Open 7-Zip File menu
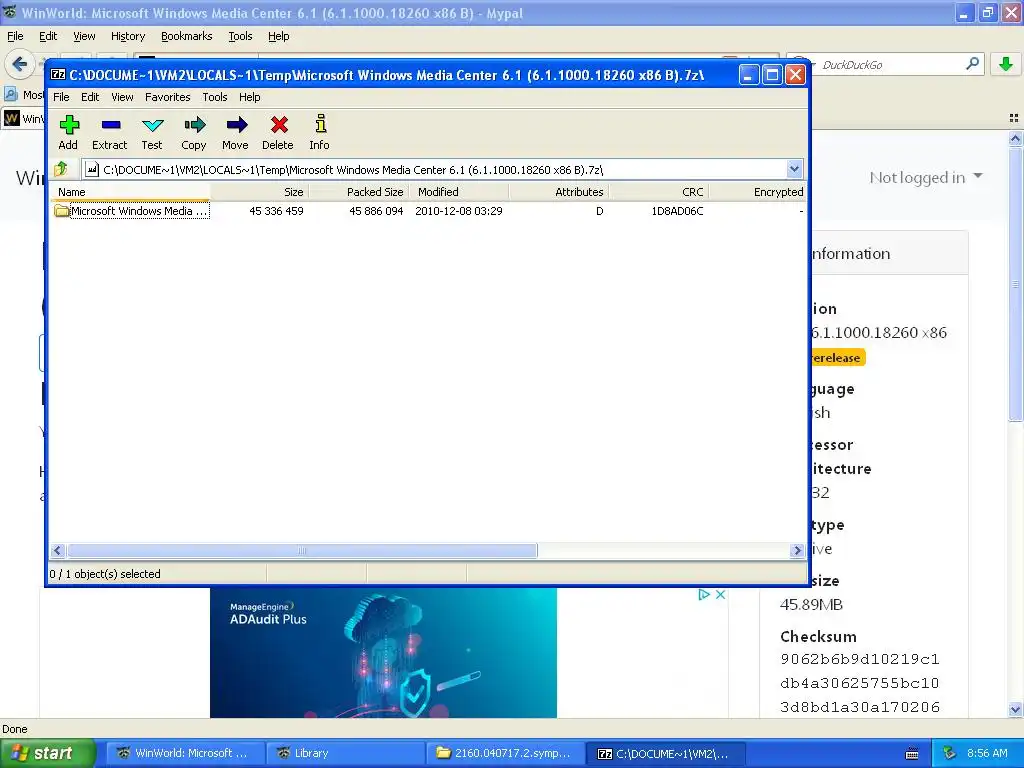Viewport: 1024px width, 768px height. 61,97
